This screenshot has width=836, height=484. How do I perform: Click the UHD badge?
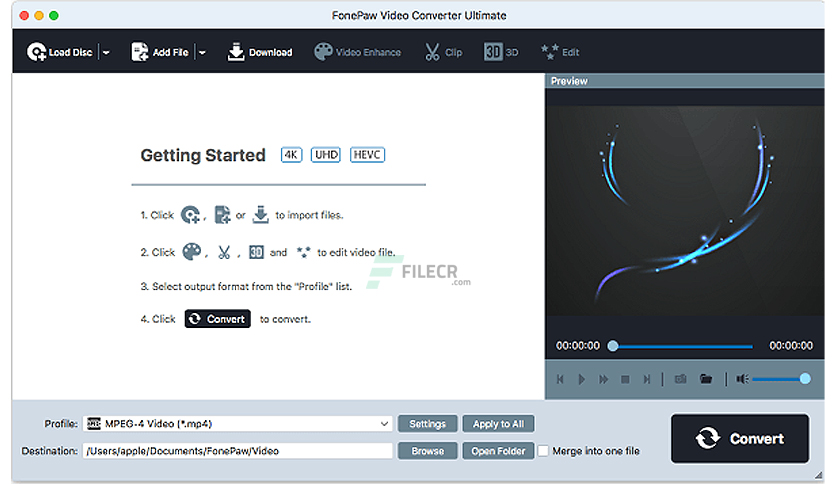coord(326,155)
